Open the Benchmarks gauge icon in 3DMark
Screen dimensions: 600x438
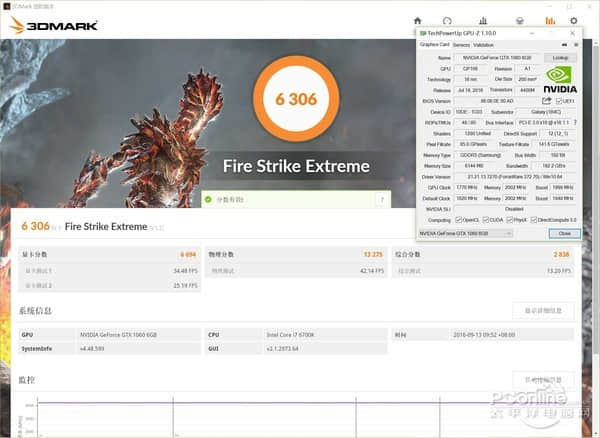[447, 21]
